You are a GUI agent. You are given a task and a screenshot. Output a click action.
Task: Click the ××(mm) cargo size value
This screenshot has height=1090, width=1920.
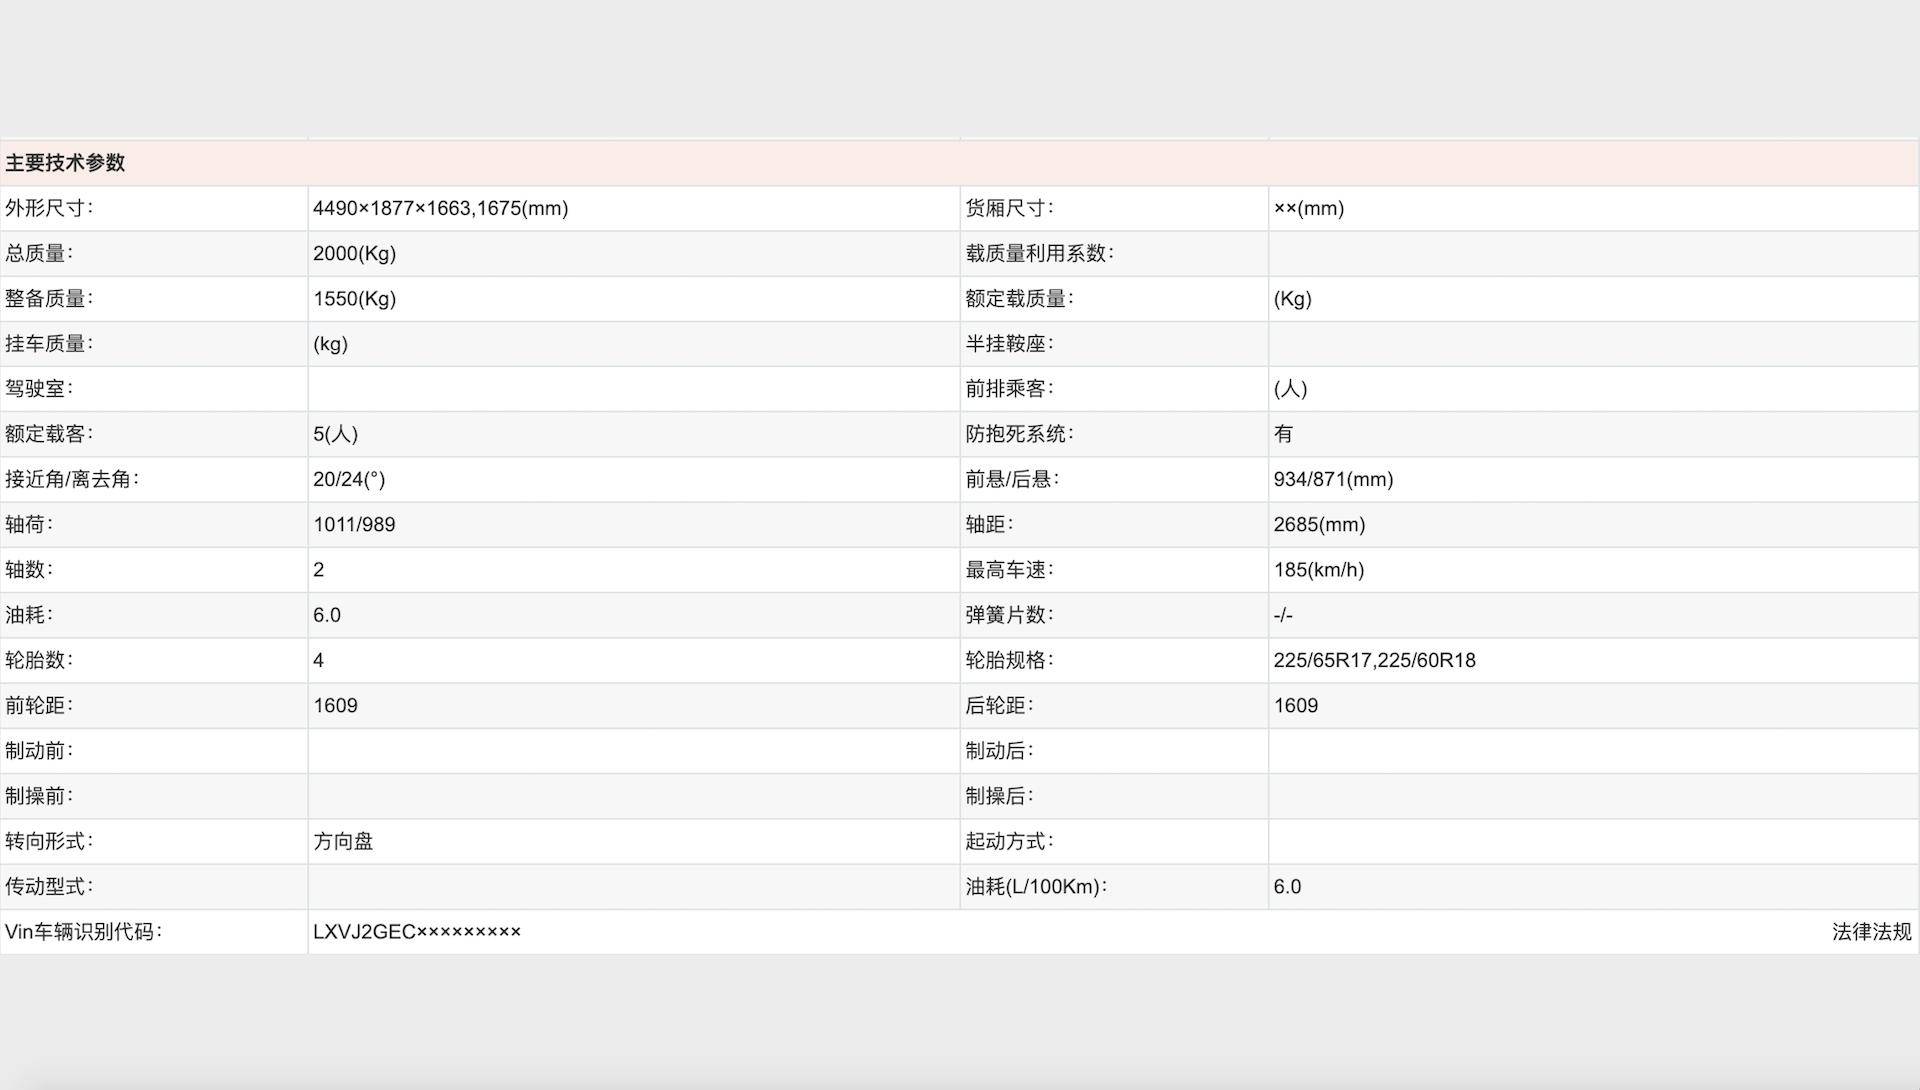tap(1308, 208)
